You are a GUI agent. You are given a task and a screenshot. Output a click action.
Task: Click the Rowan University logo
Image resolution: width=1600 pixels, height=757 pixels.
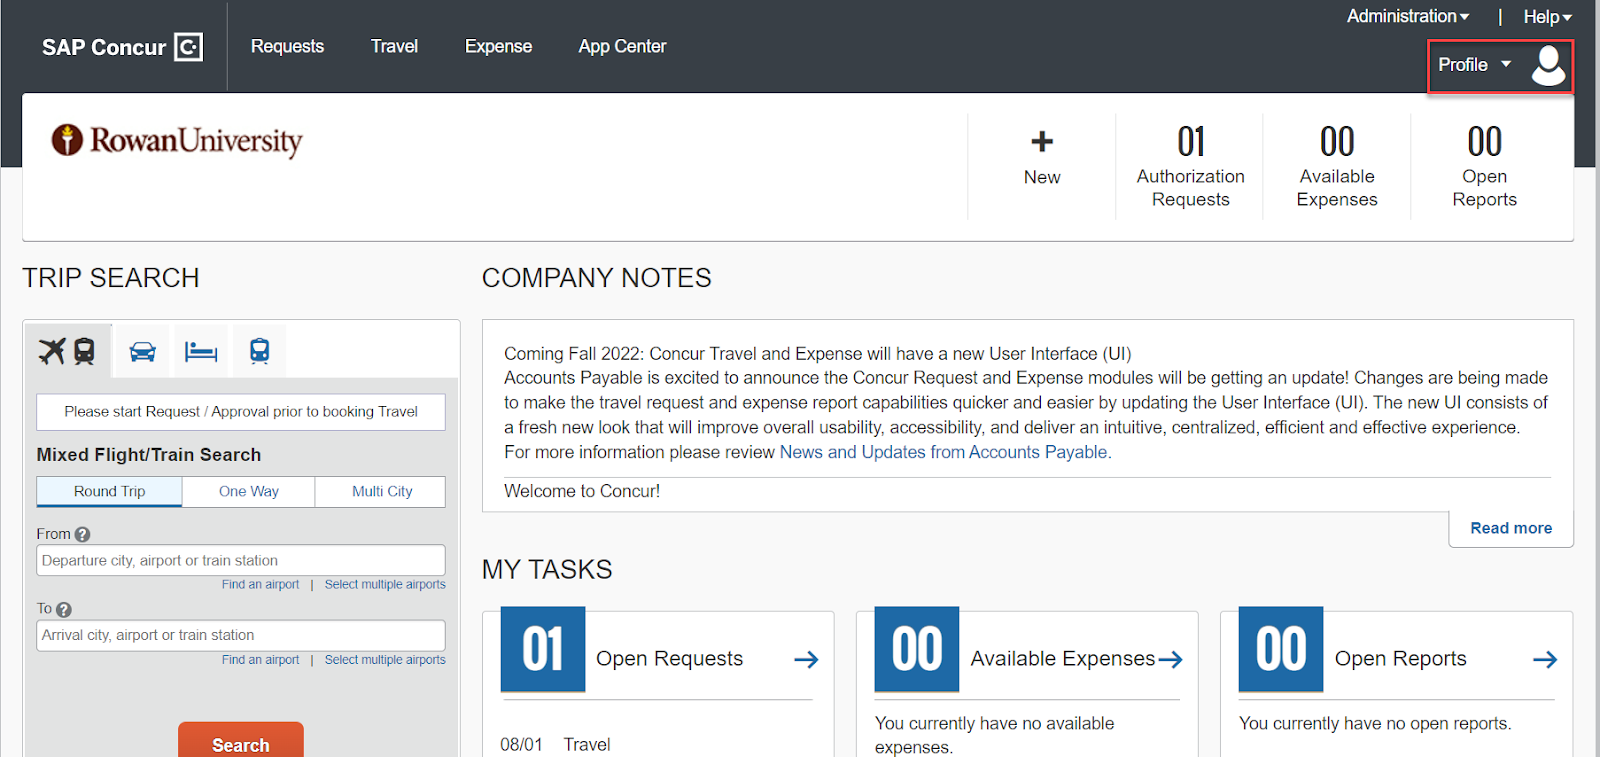177,141
